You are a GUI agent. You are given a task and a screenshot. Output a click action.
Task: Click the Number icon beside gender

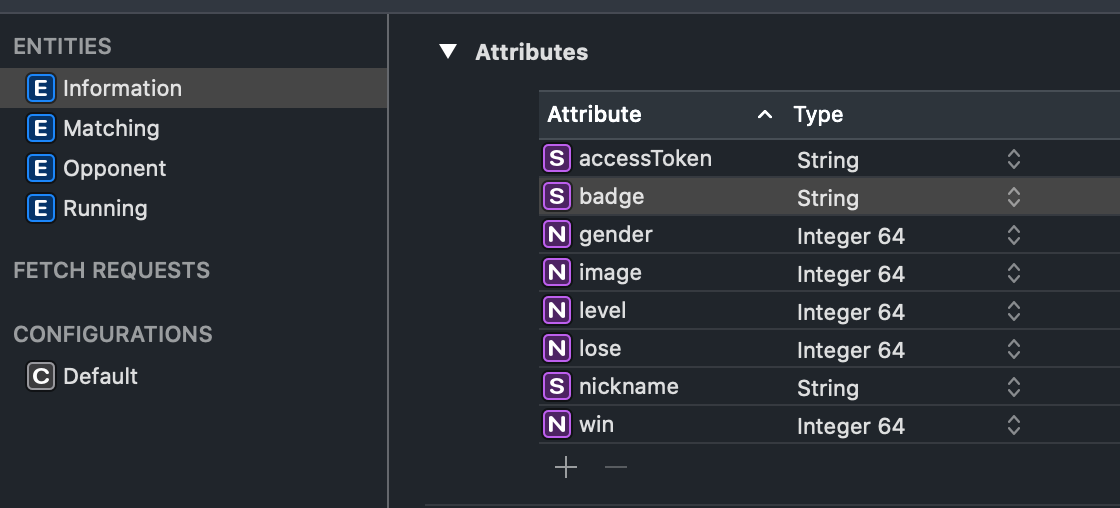(x=557, y=235)
